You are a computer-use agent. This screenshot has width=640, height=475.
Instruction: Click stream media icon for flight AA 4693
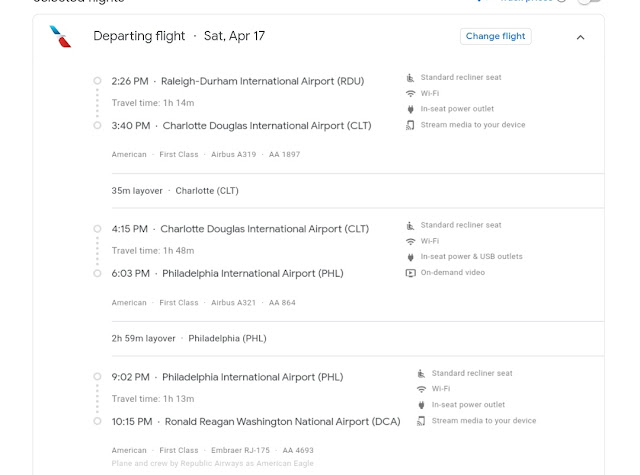(421, 421)
